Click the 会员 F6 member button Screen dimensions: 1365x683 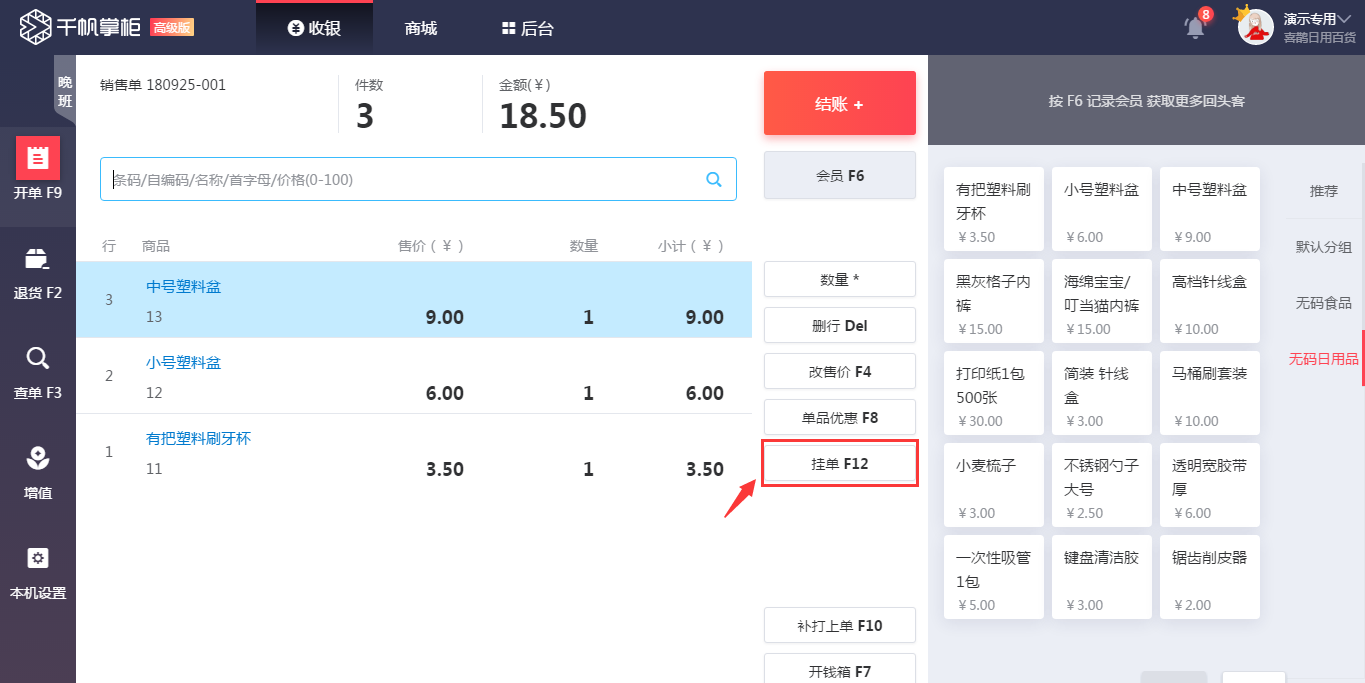click(x=840, y=176)
